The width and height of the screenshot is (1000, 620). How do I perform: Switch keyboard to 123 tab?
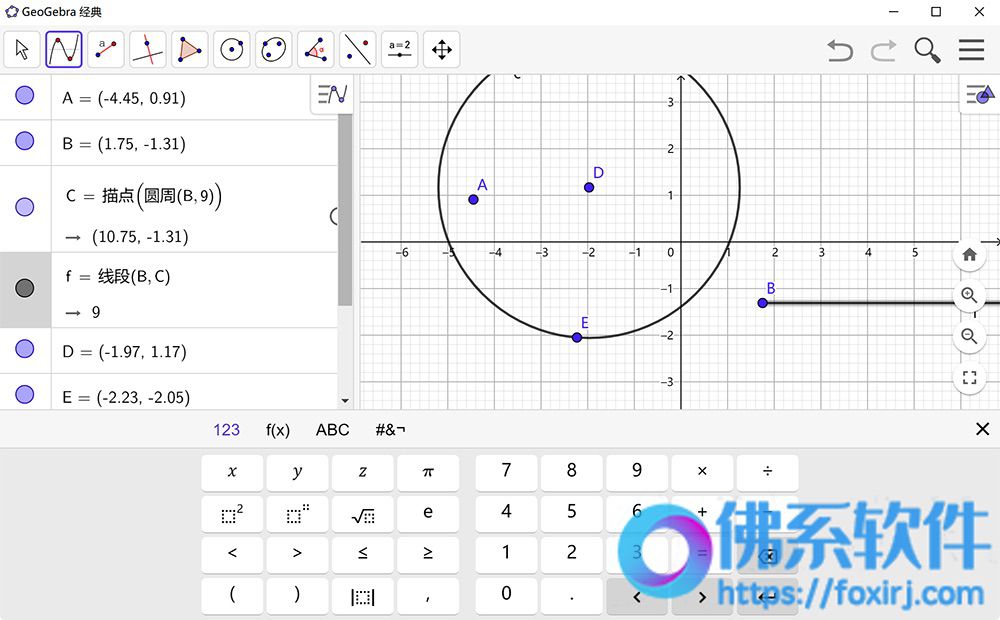pos(226,430)
